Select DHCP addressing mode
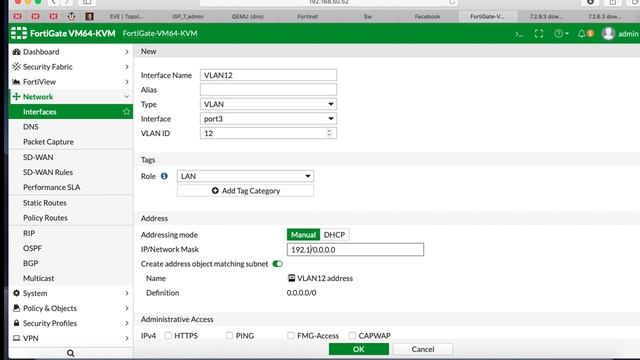640x360 pixels. tap(334, 235)
